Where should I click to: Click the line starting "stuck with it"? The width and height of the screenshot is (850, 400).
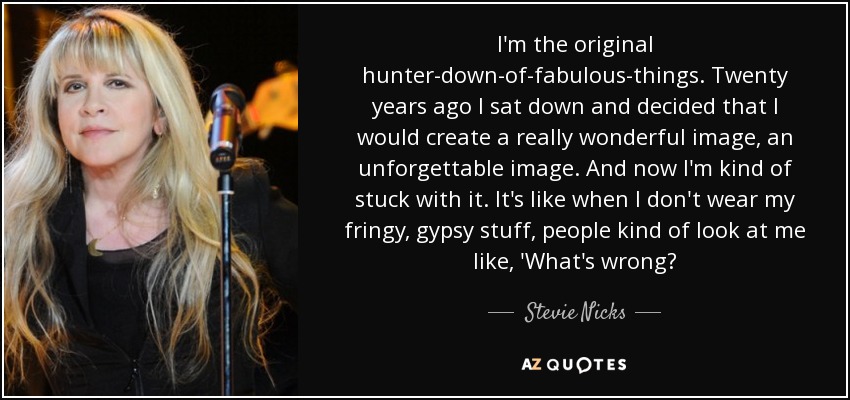coord(575,201)
